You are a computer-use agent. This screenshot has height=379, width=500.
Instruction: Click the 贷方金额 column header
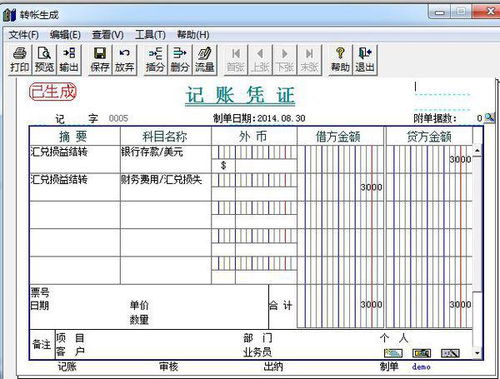429,136
